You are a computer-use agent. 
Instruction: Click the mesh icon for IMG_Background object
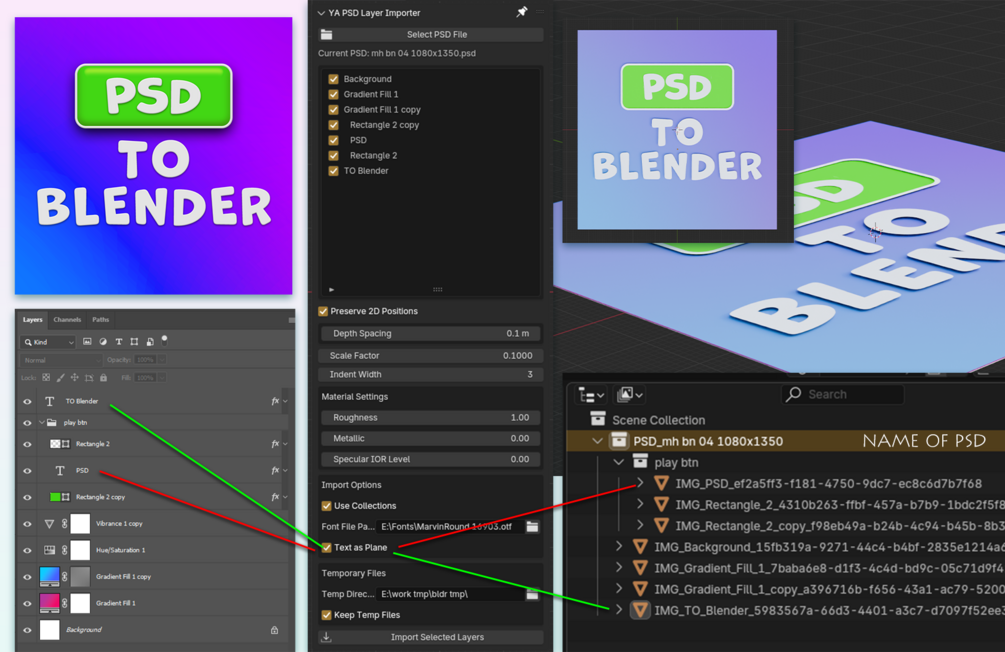(640, 546)
